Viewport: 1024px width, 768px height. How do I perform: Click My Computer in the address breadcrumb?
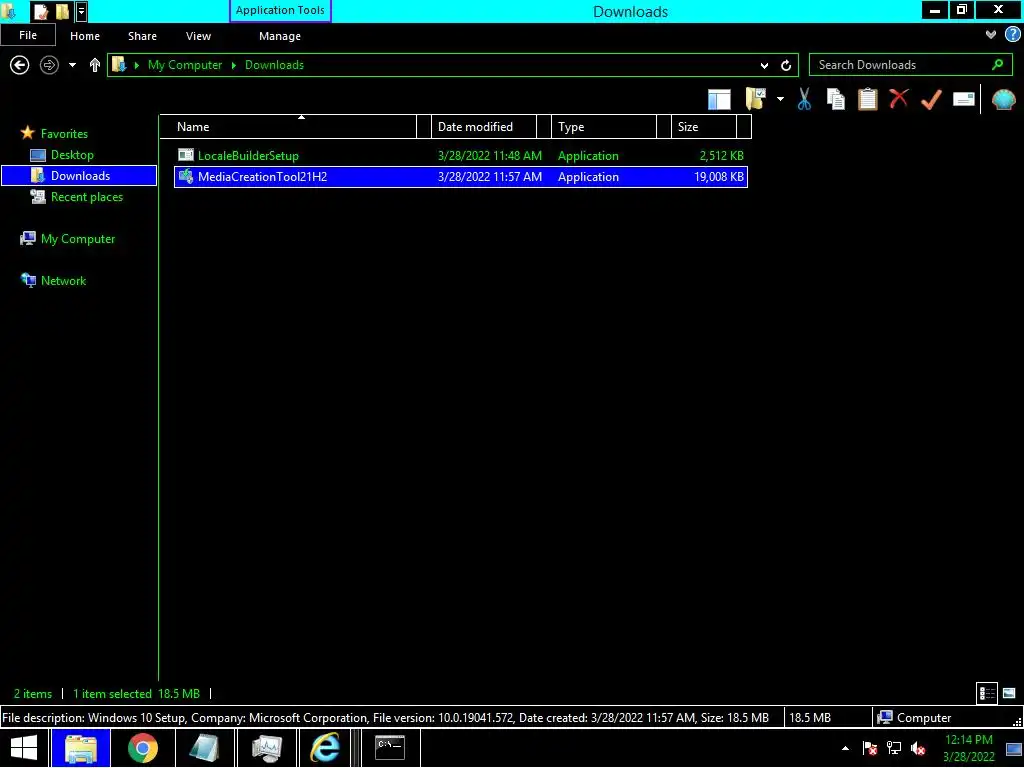pyautogui.click(x=185, y=65)
